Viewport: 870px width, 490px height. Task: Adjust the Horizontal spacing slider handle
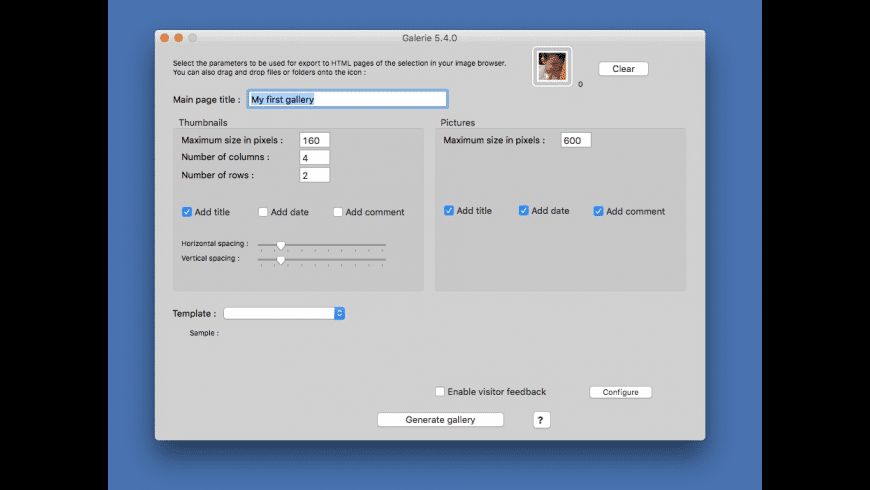281,245
